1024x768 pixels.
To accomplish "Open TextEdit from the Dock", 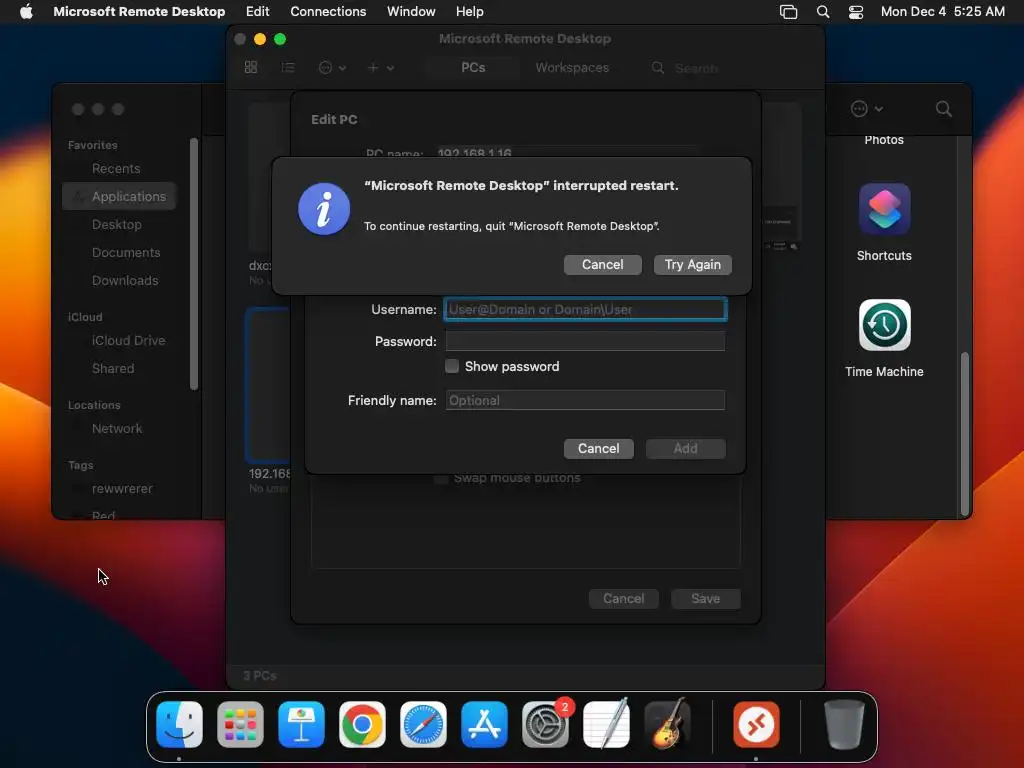I will (x=606, y=724).
